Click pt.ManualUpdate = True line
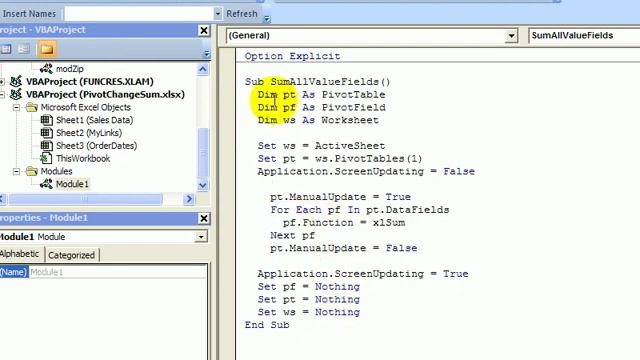The width and height of the screenshot is (640, 360). pos(340,197)
